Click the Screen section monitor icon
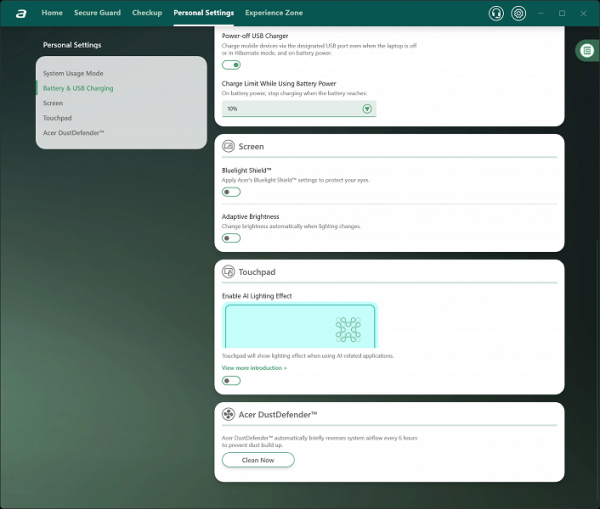This screenshot has width=600, height=509. coord(228,146)
